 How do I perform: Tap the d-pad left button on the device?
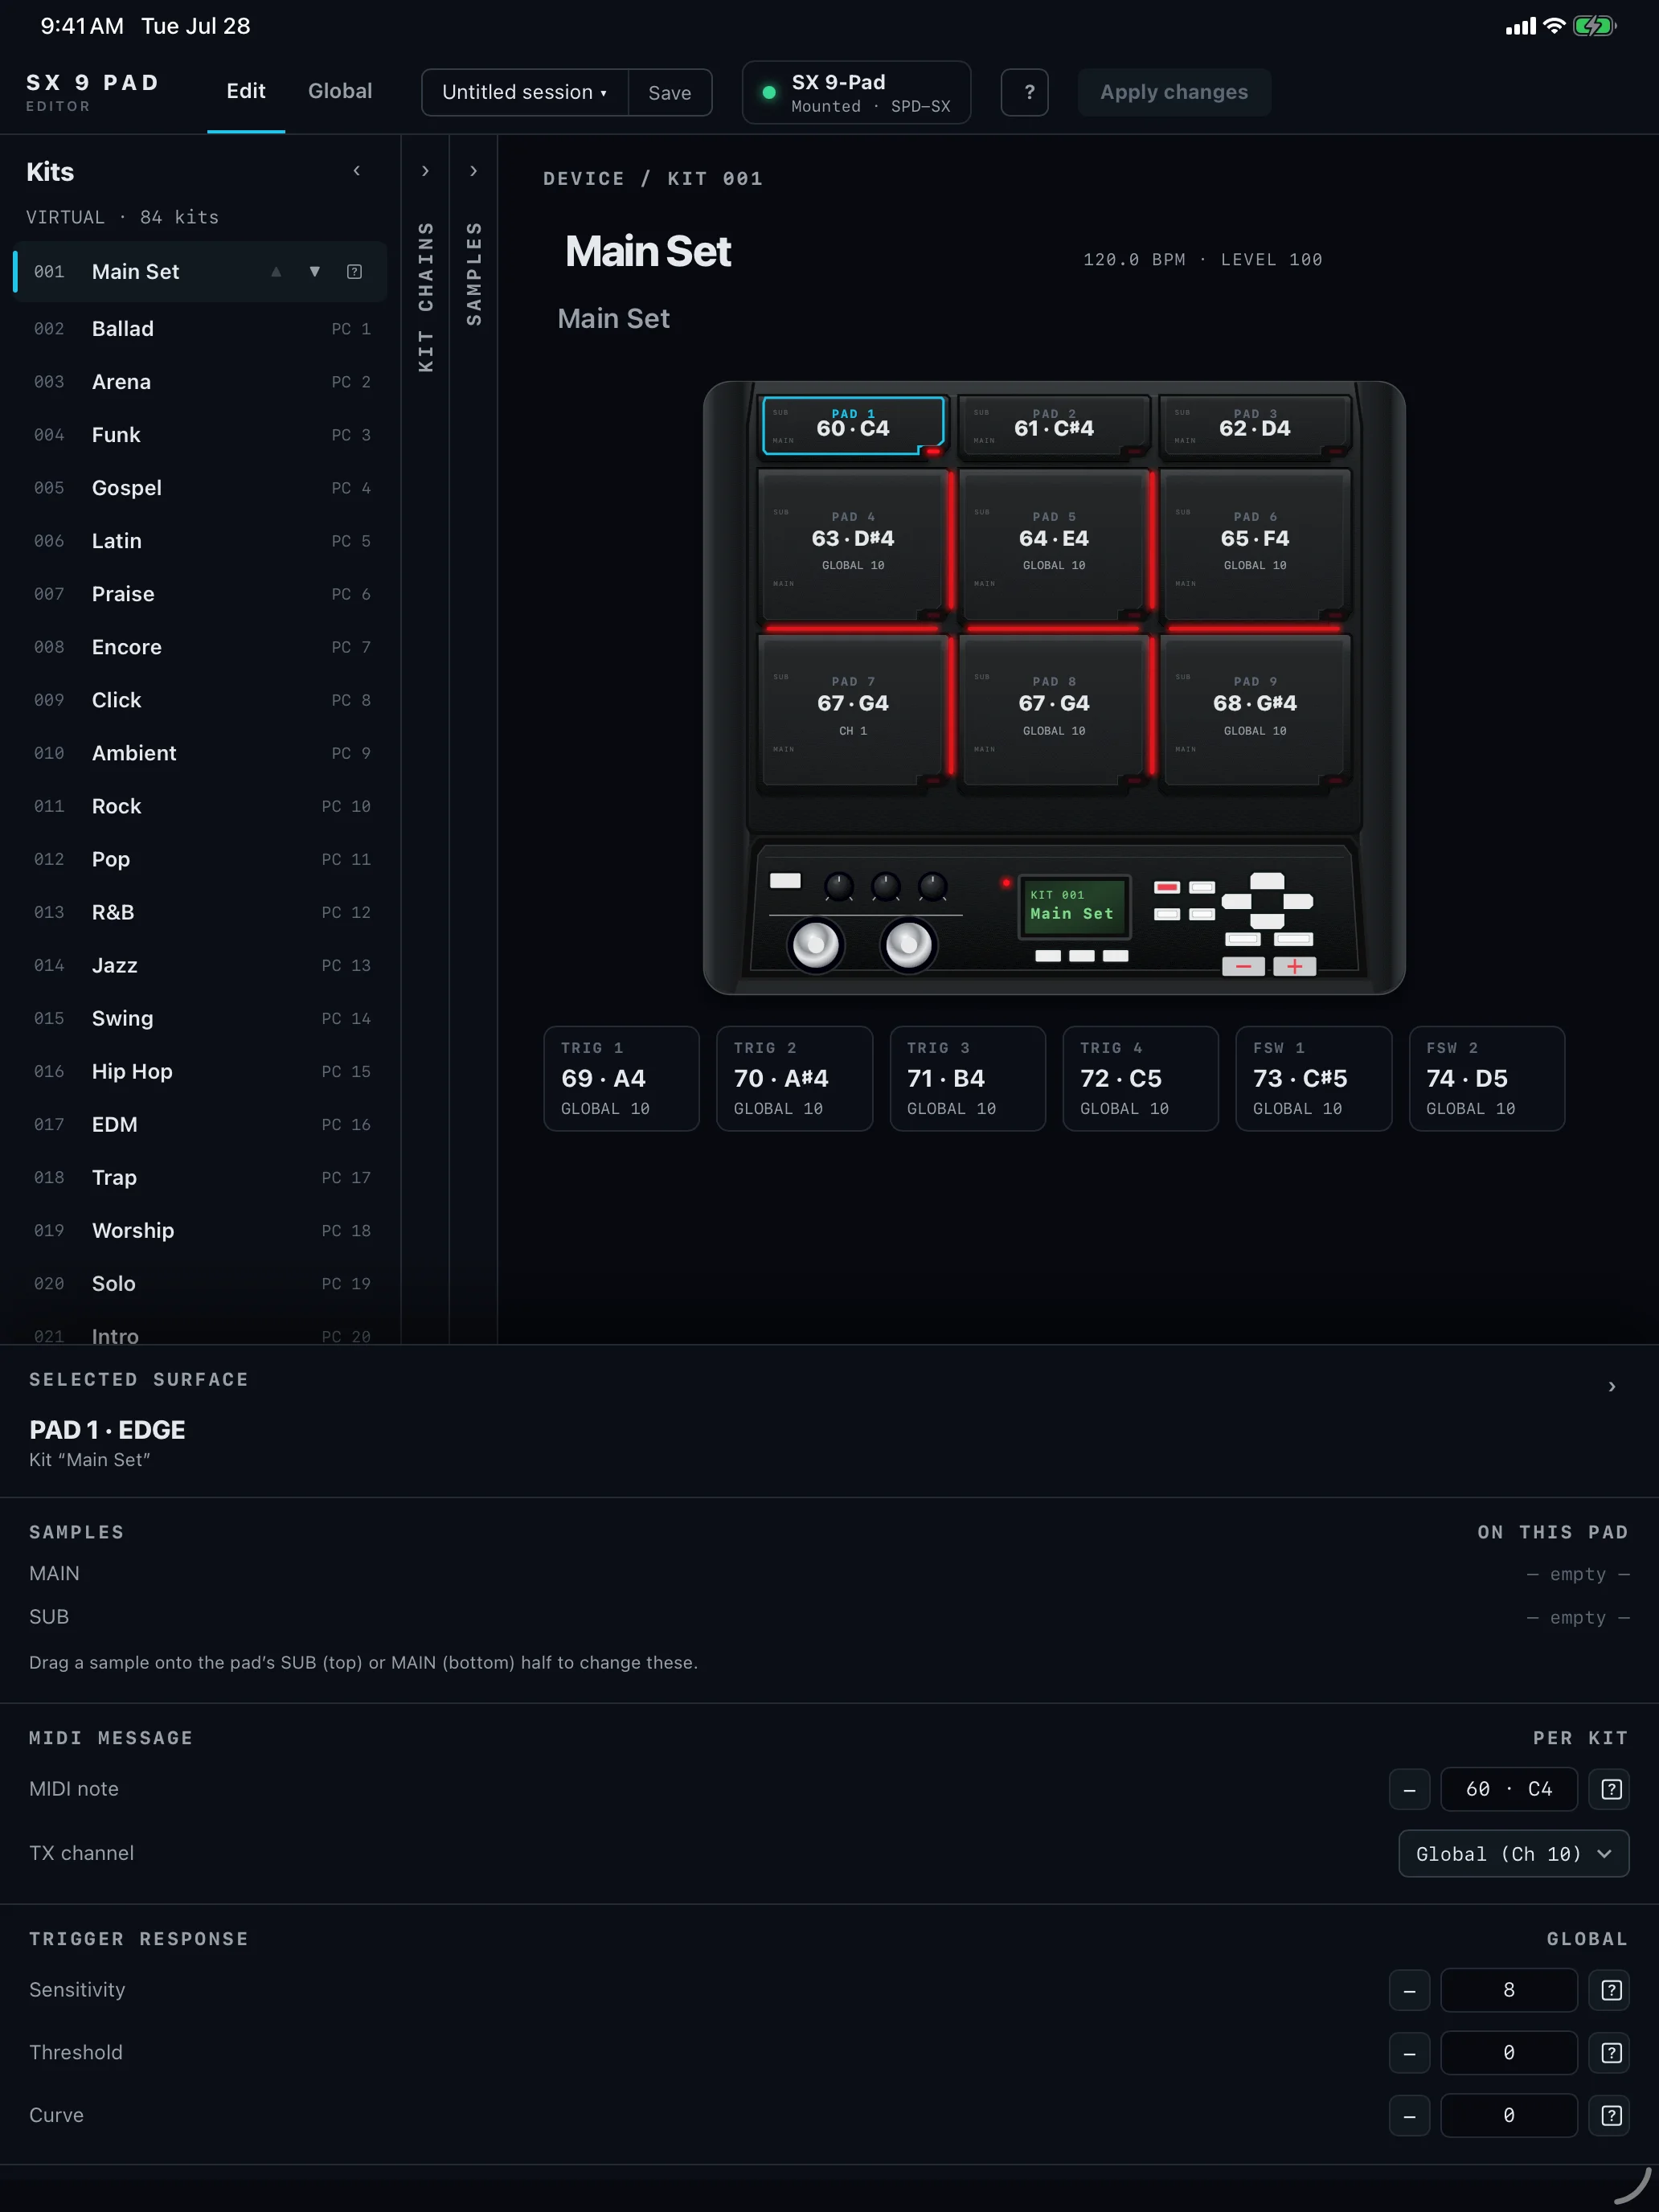[x=1237, y=901]
